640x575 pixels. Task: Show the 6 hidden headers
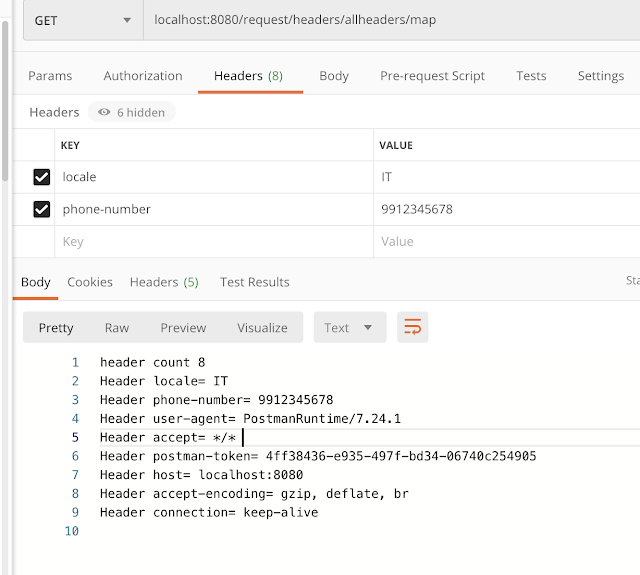(132, 112)
